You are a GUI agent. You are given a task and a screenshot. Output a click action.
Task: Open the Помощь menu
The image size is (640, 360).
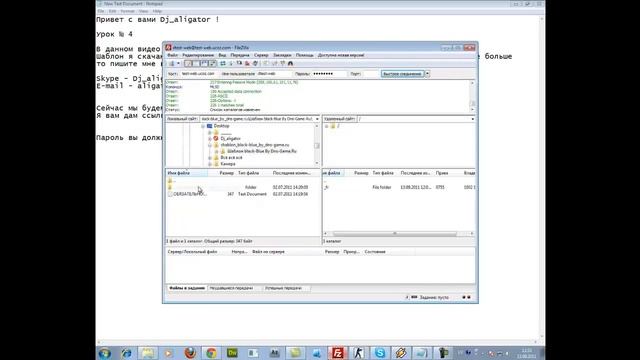(x=304, y=55)
